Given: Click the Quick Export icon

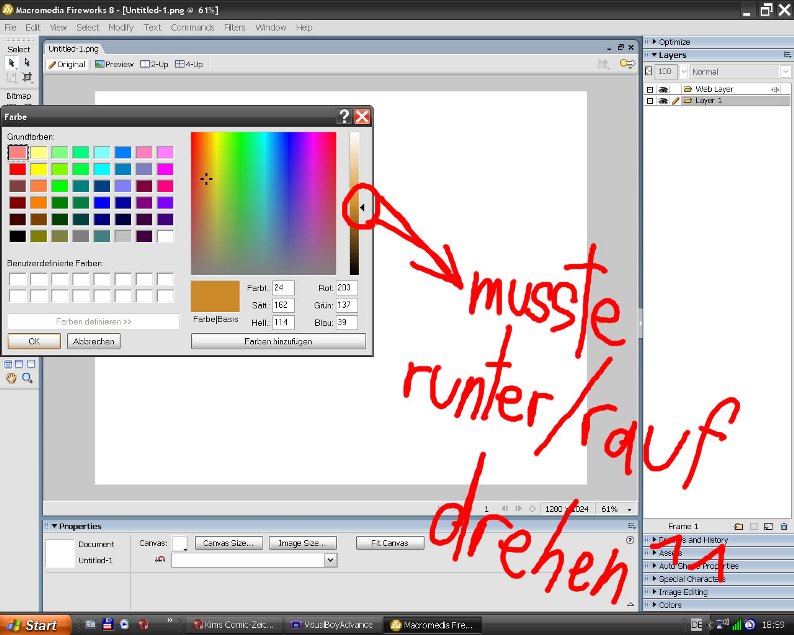Looking at the screenshot, I should click(x=627, y=64).
